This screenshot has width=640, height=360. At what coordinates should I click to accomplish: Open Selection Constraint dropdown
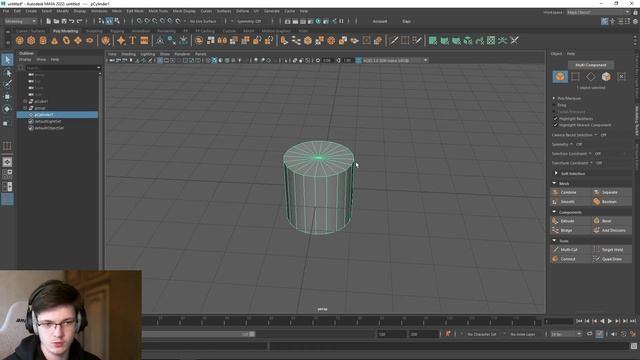pos(590,153)
